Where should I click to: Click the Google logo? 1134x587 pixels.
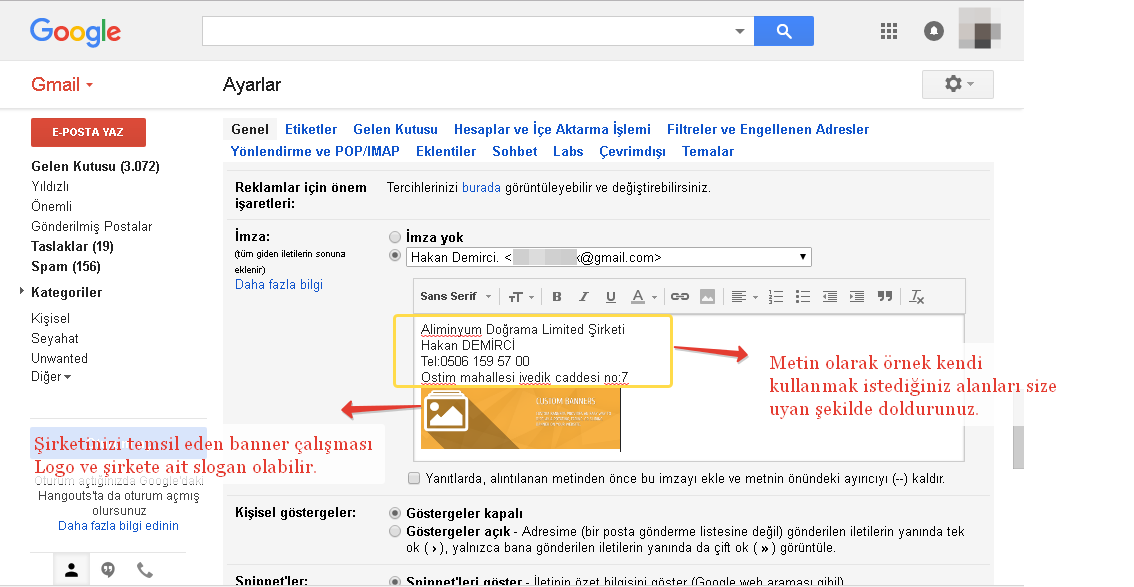tap(75, 32)
